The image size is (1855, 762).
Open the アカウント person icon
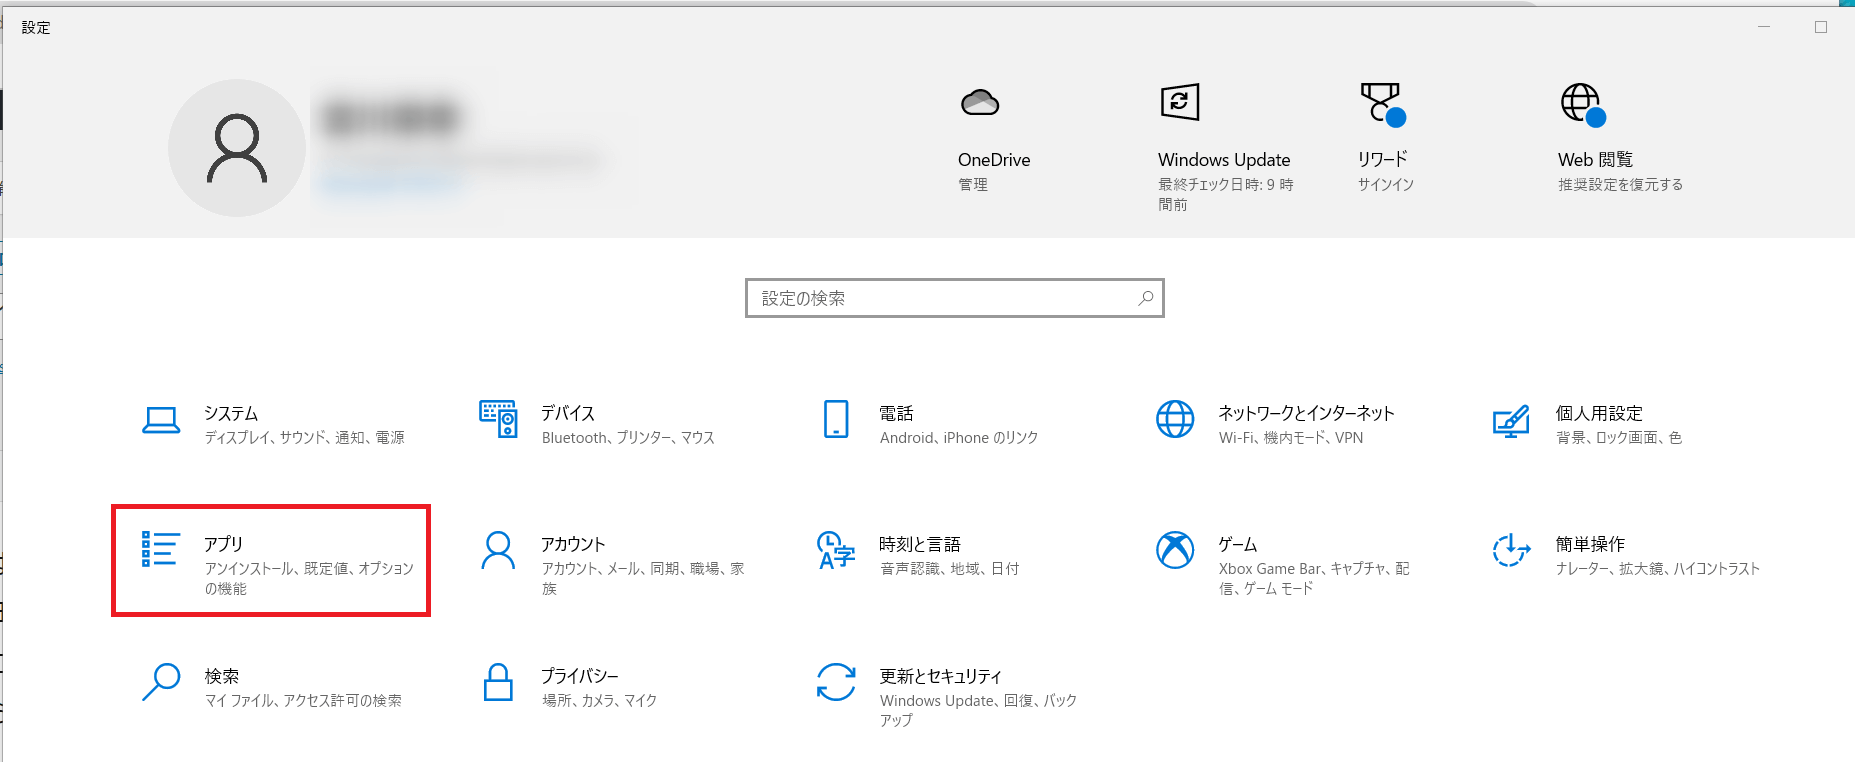tap(498, 550)
